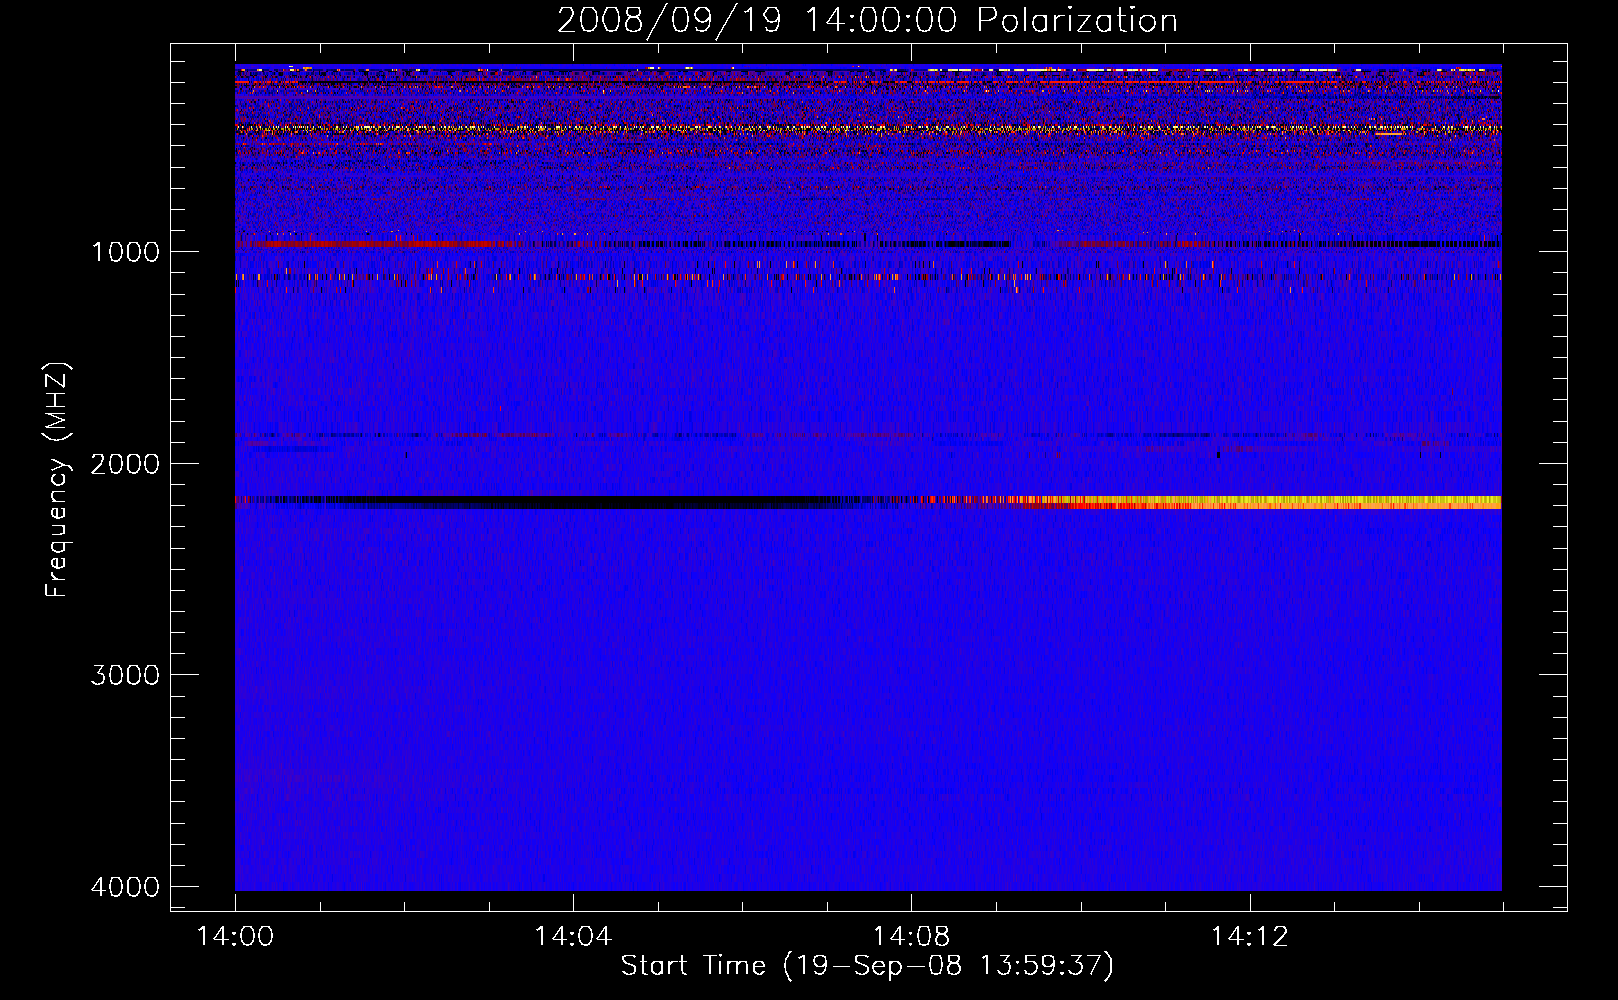
Task: Click the 3000 frequency tick label
Action: tap(125, 675)
